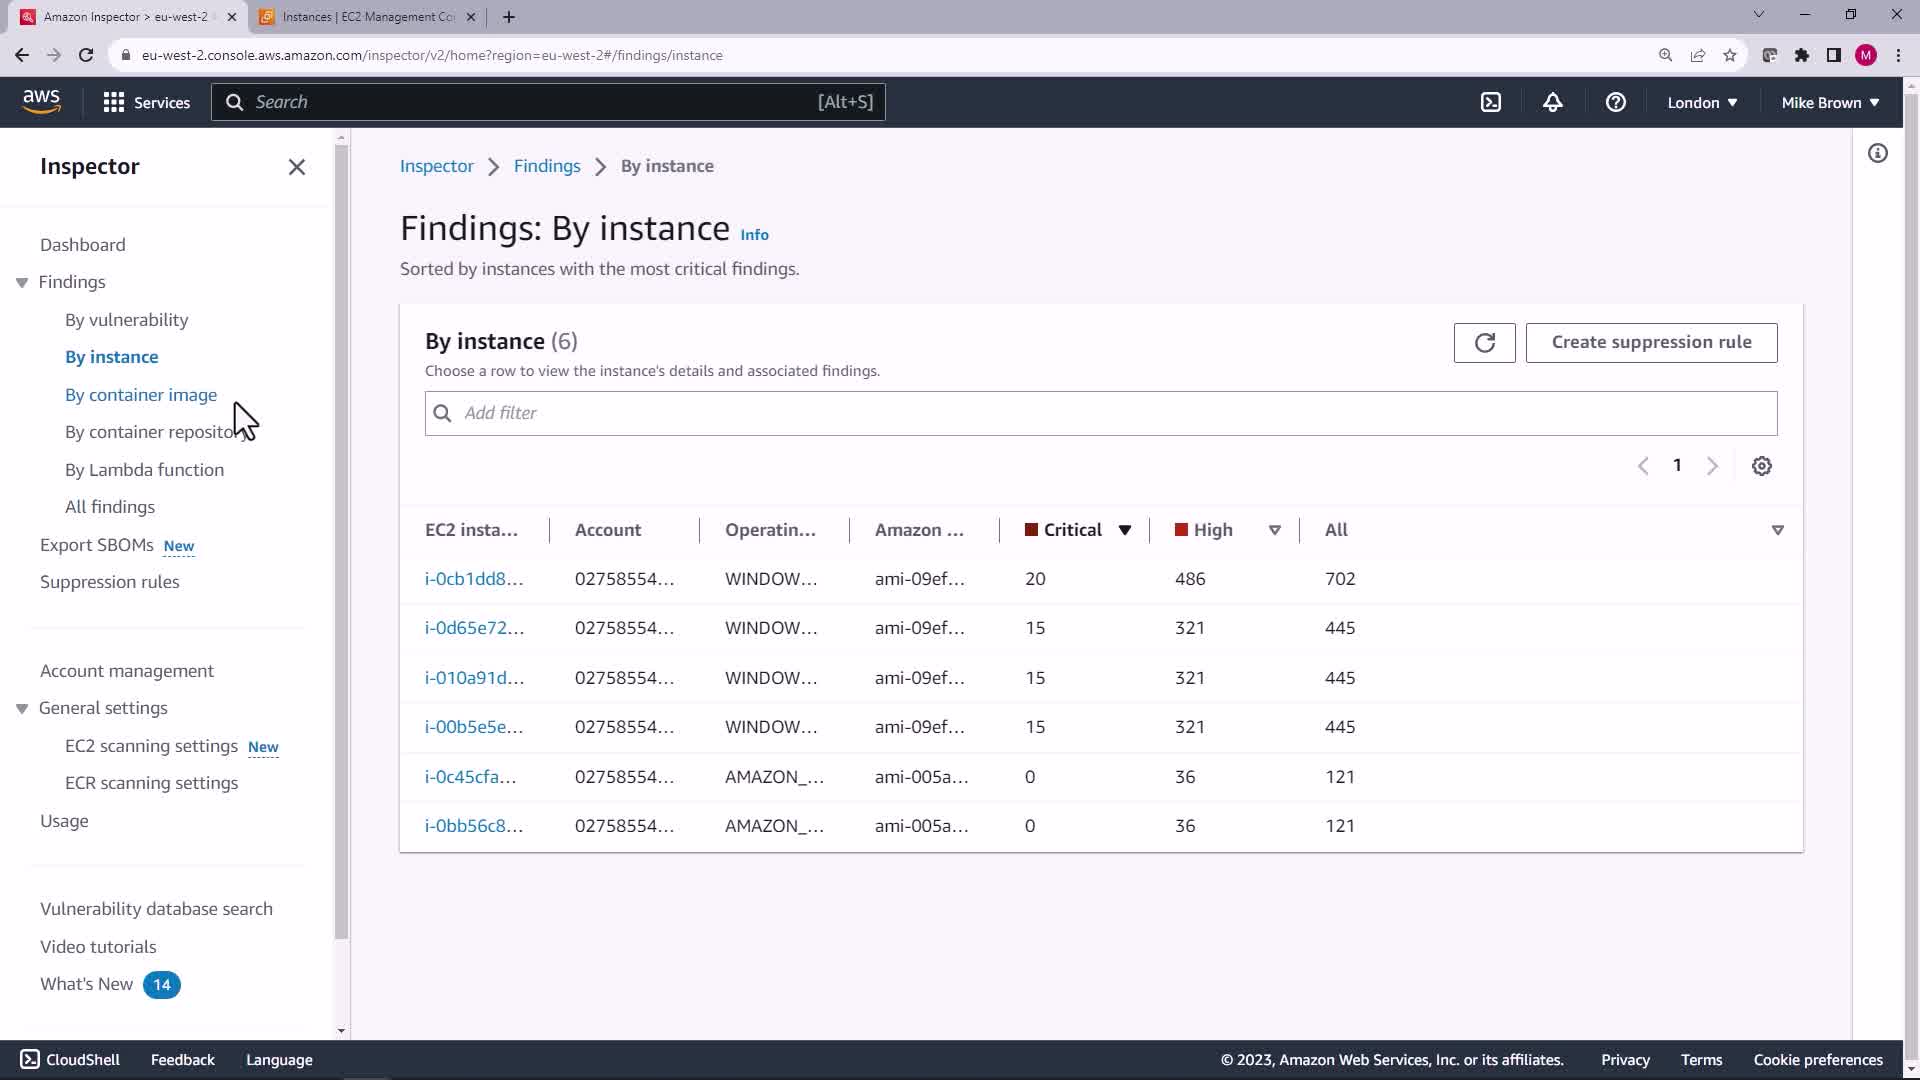1920x1080 pixels.
Task: Open instance i-0cb1dd8 link
Action: pyautogui.click(x=473, y=579)
